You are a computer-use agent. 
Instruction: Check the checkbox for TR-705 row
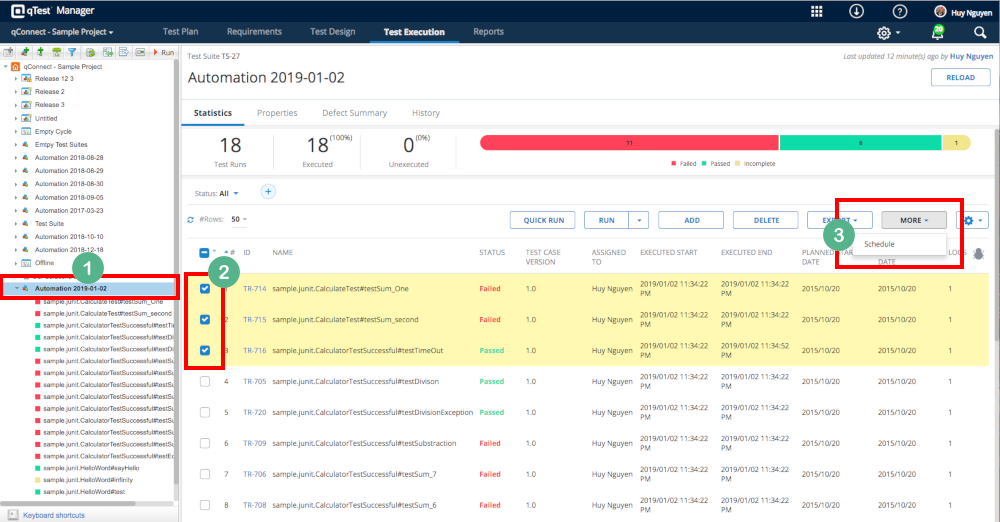(x=205, y=381)
